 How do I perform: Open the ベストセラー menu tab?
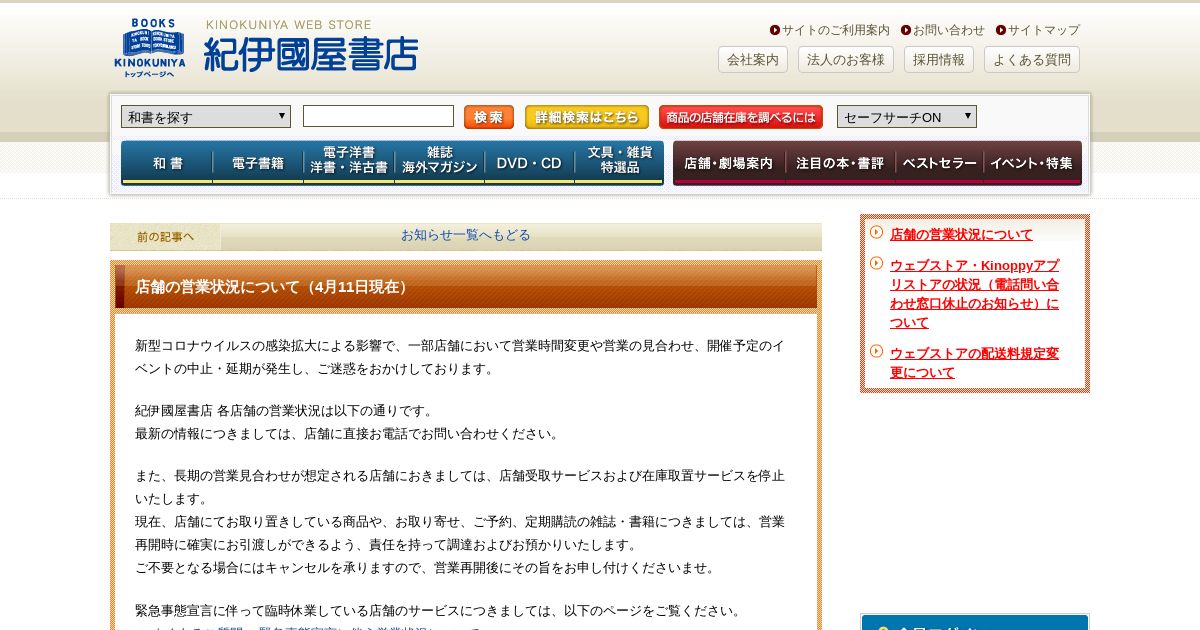[x=939, y=163]
